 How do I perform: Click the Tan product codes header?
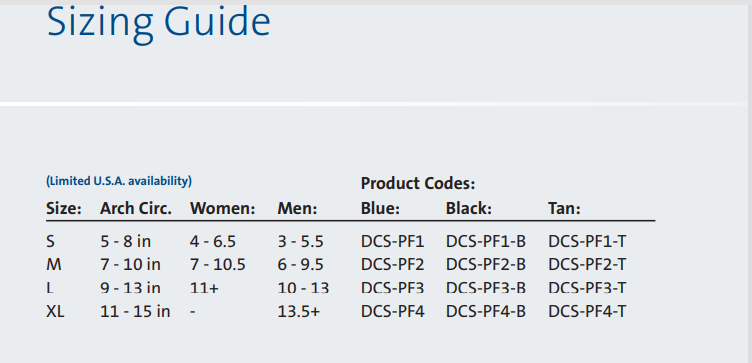[x=564, y=209]
